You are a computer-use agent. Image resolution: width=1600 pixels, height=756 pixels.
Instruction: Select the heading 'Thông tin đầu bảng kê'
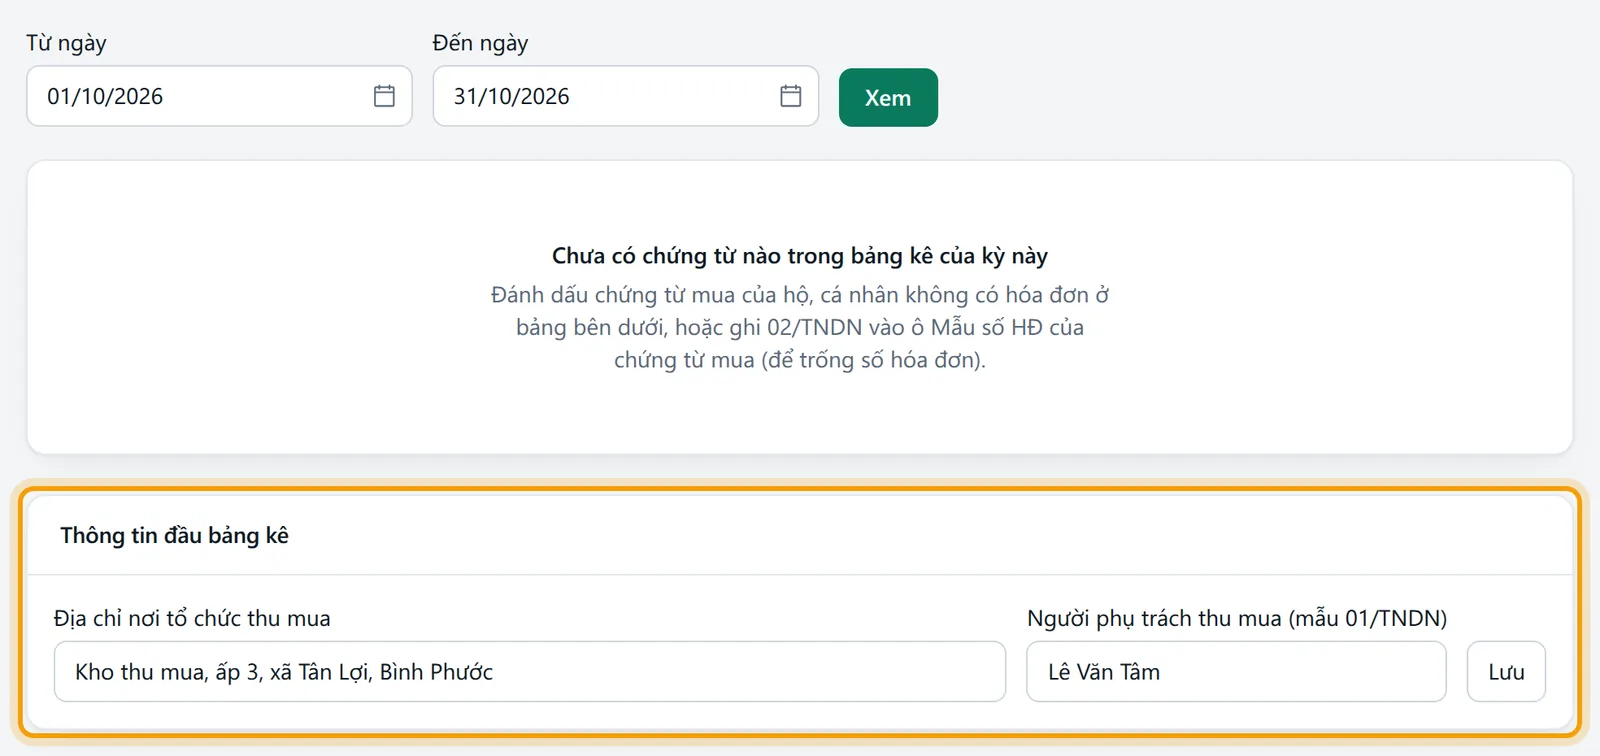[x=174, y=536]
